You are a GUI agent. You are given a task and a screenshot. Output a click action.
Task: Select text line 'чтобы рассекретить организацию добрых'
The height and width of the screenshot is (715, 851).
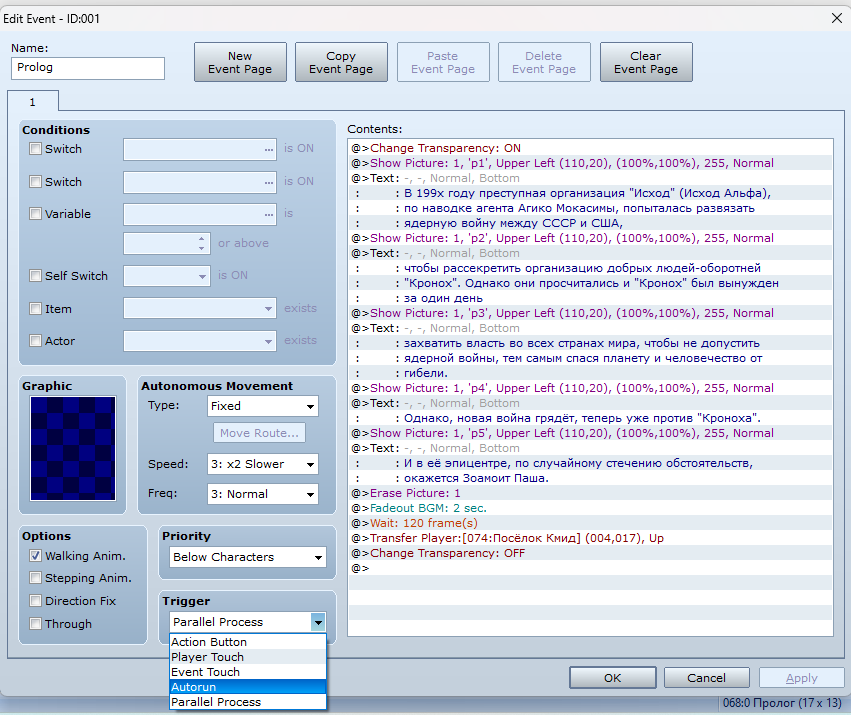[590, 268]
